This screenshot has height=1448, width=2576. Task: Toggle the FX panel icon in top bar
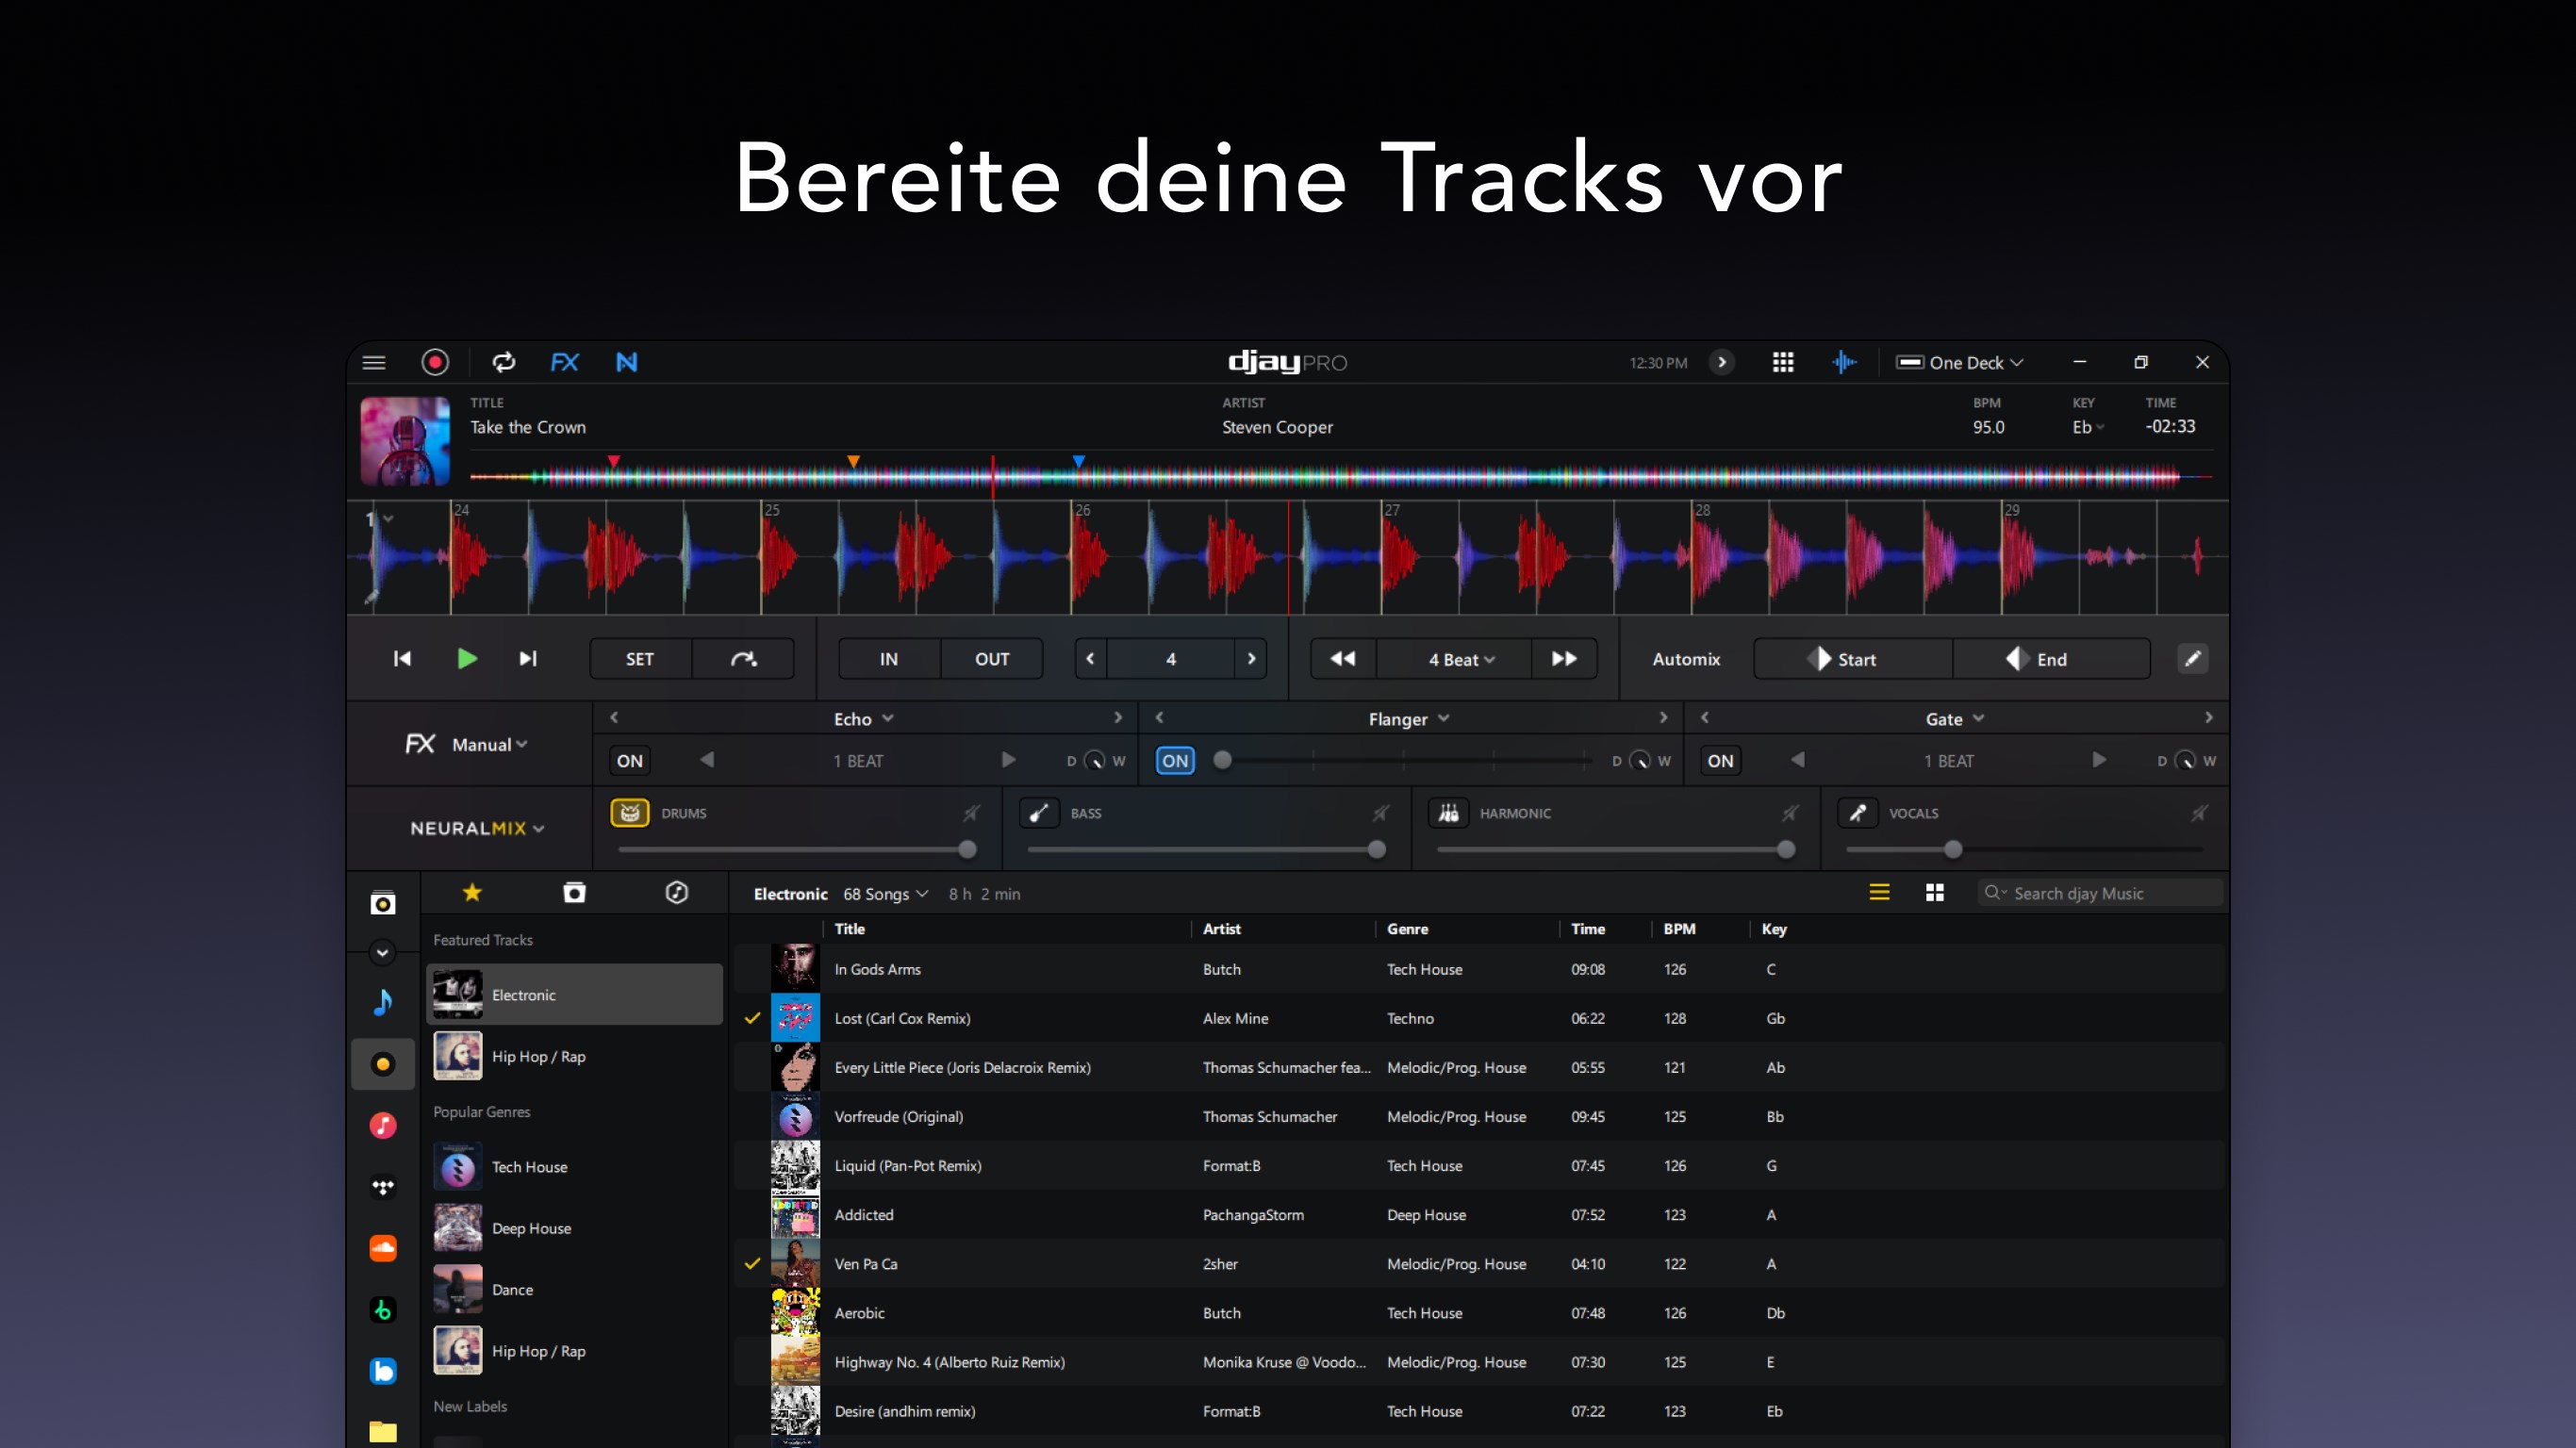(x=565, y=362)
